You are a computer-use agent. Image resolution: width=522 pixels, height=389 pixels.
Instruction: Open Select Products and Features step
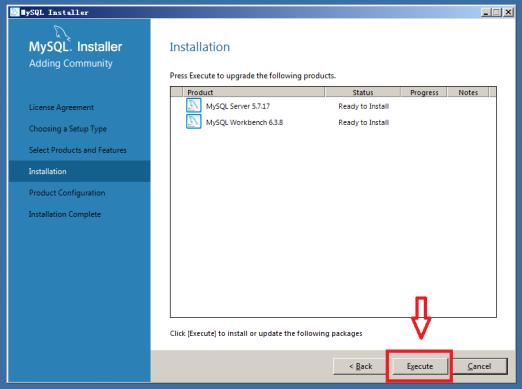tap(78, 150)
